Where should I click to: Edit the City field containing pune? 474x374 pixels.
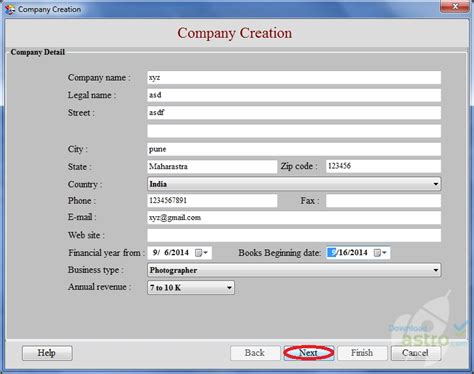(294, 149)
